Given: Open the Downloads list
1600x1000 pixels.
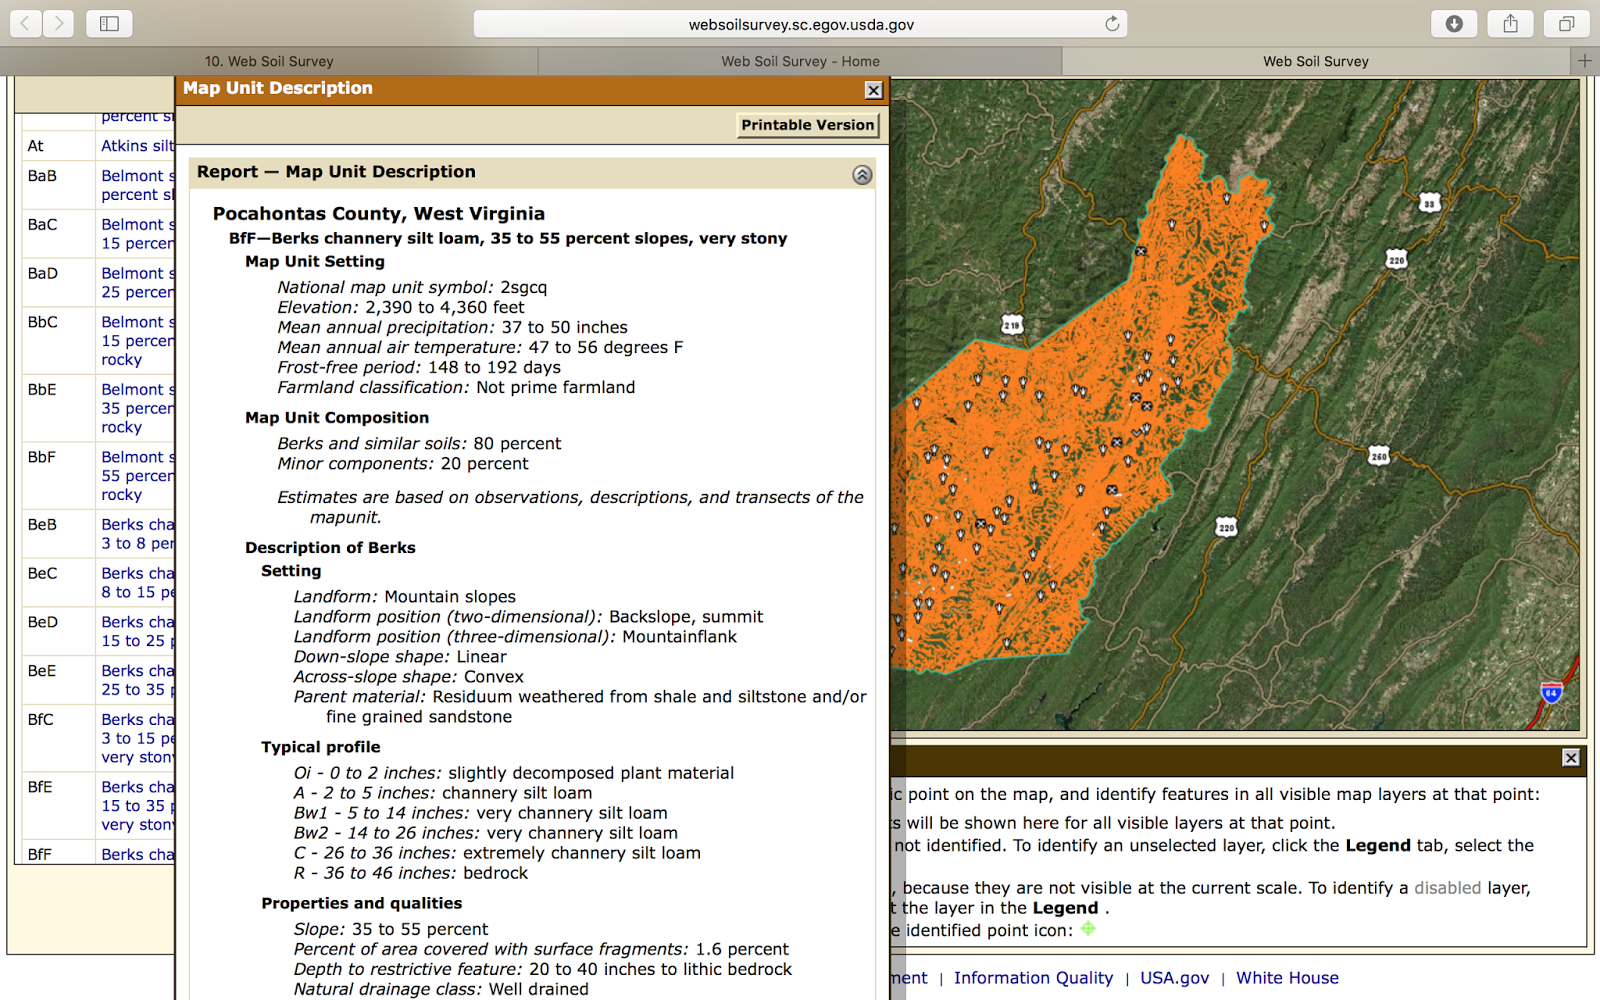Looking at the screenshot, I should (x=1455, y=23).
